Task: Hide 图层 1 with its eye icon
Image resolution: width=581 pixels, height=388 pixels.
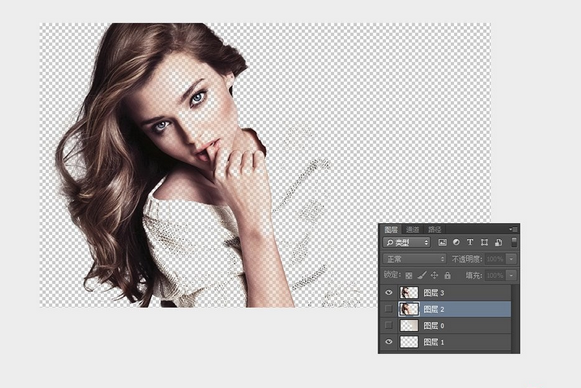Action: pos(388,342)
